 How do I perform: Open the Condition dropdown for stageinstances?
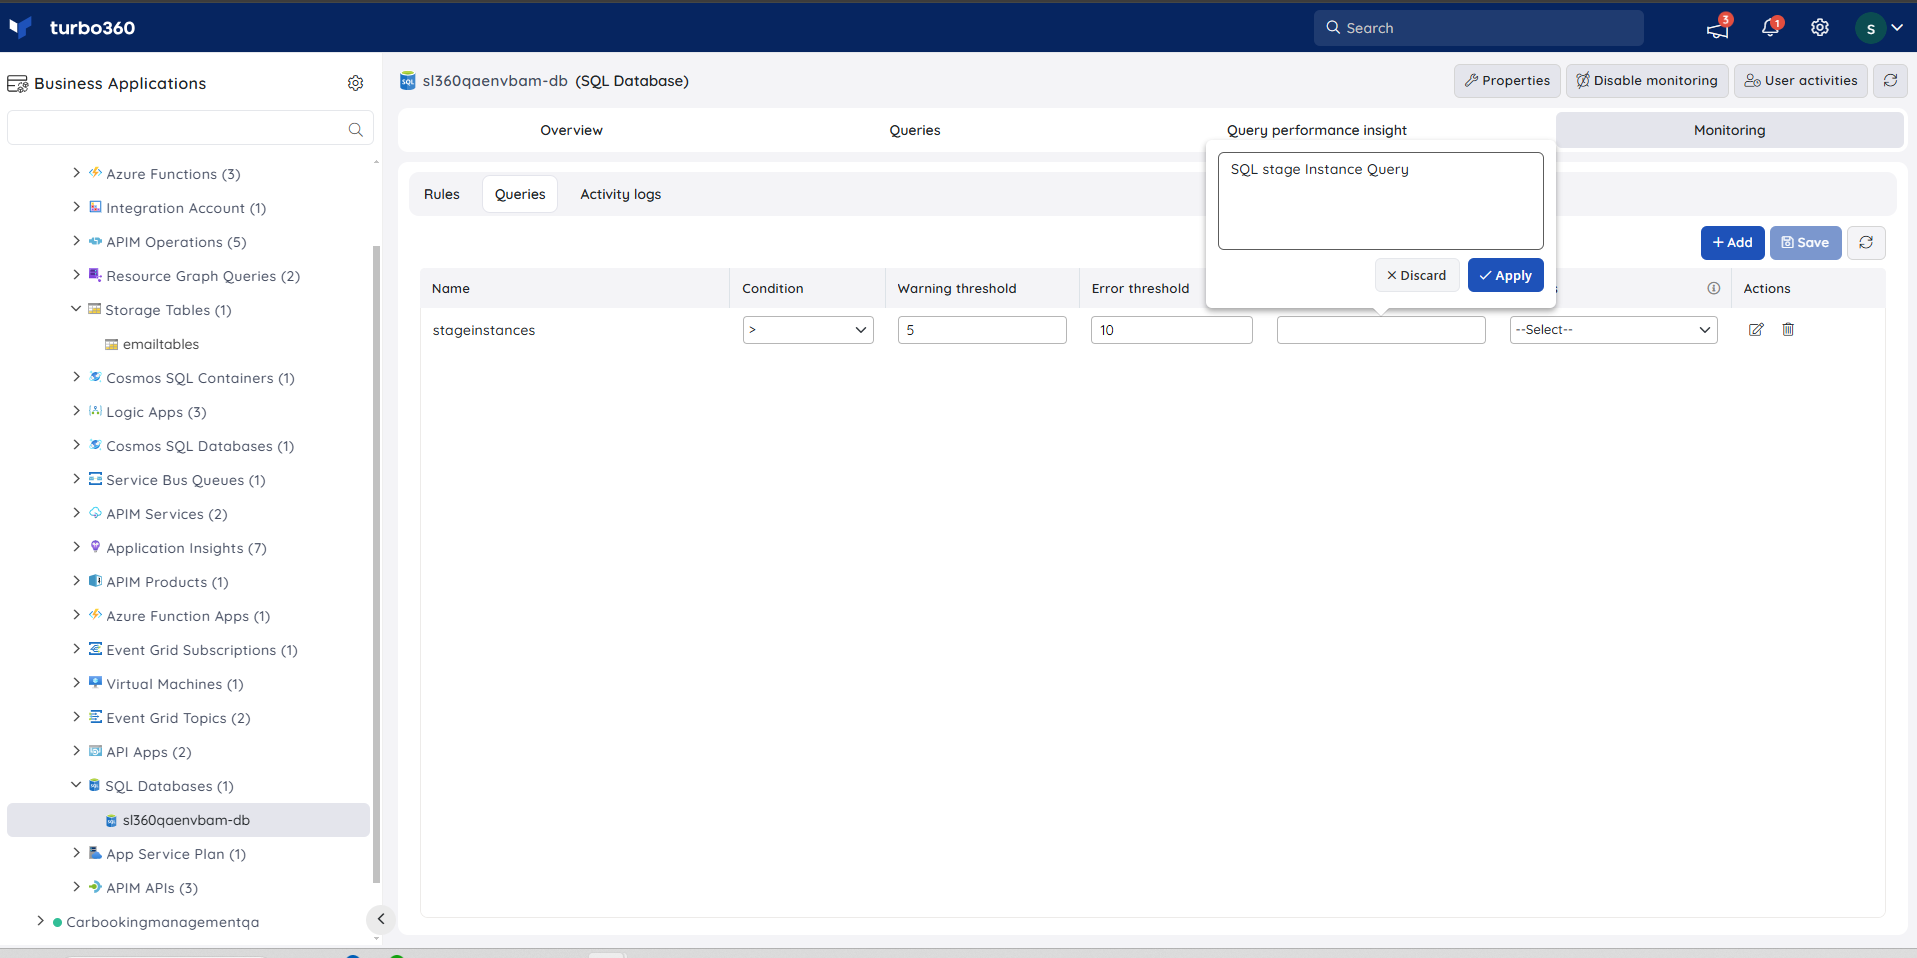[x=808, y=330]
